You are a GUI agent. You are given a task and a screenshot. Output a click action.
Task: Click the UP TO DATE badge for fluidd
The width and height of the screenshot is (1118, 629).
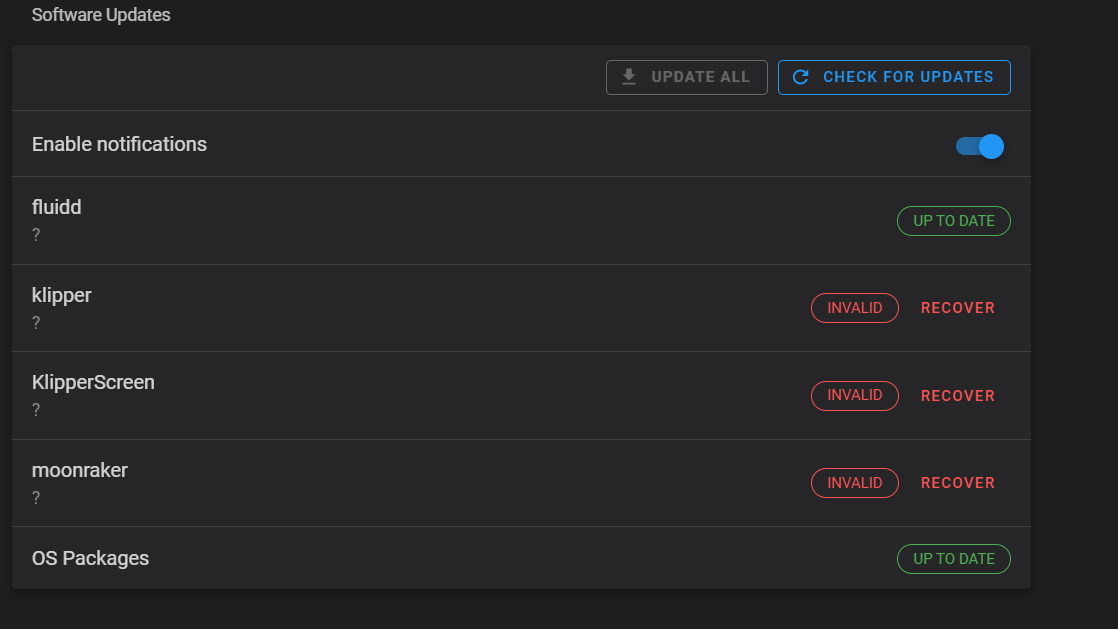point(953,220)
